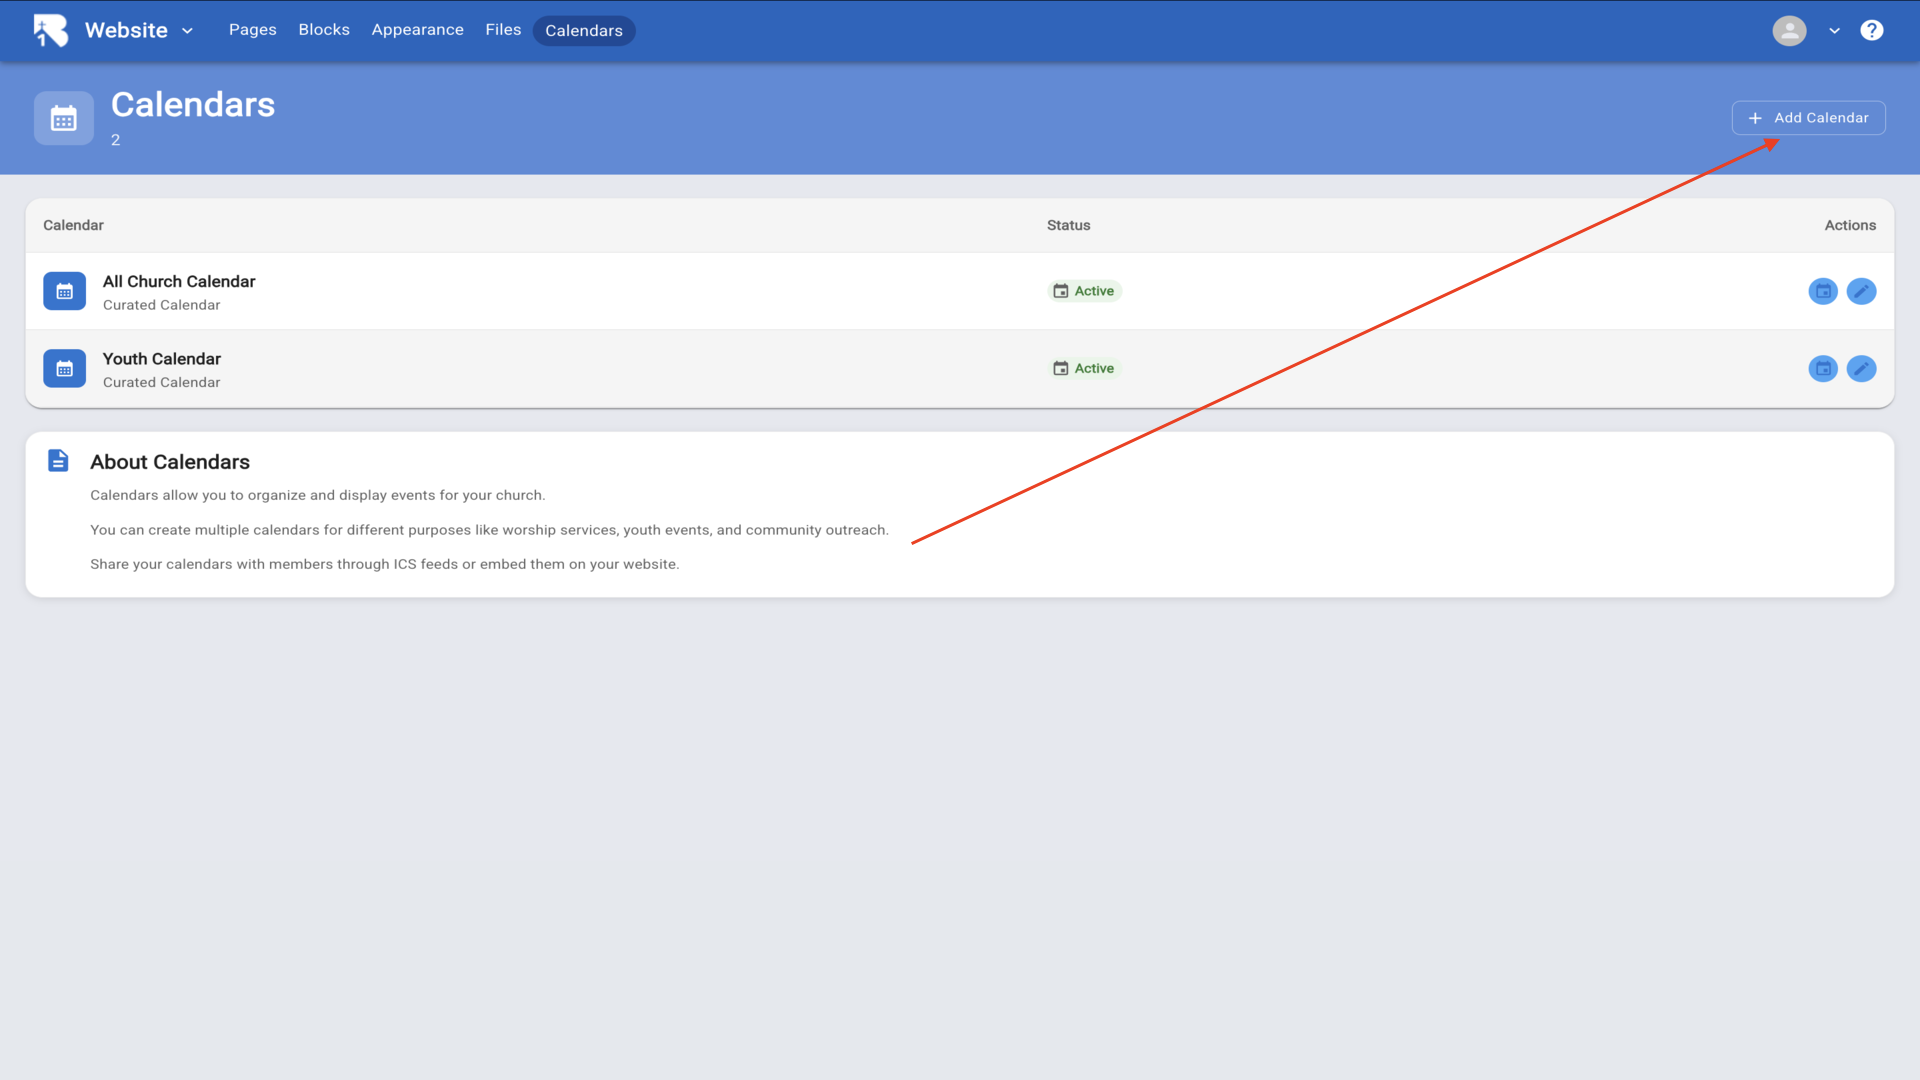This screenshot has height=1080, width=1920.
Task: Click the Calendars page header icon
Action: click(x=64, y=119)
